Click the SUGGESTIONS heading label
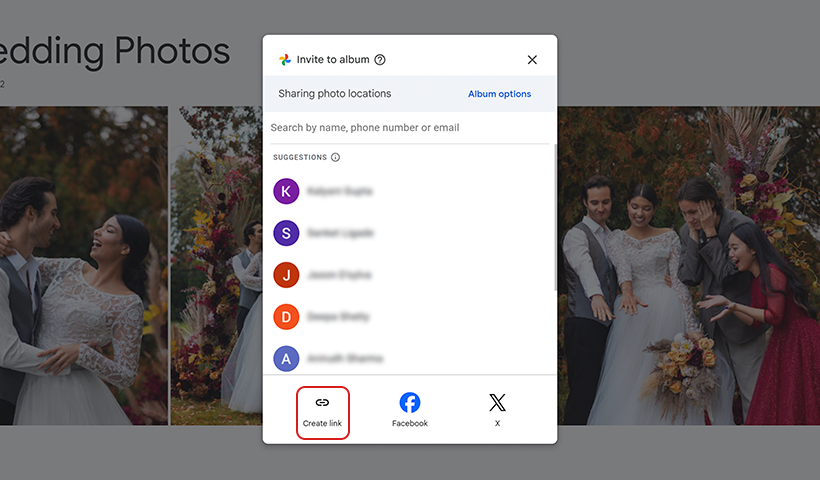Screen dimensions: 820x480 coord(300,157)
